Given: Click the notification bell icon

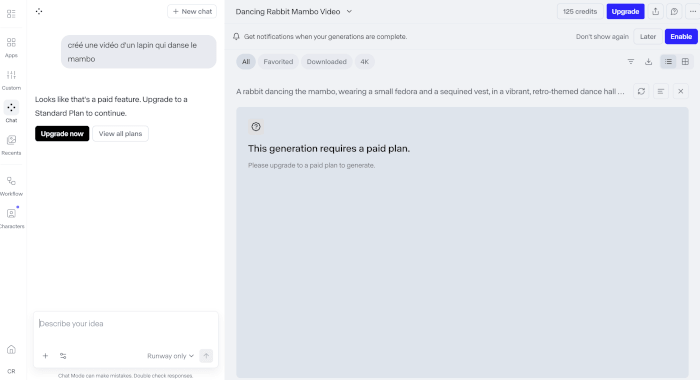Looking at the screenshot, I should pyautogui.click(x=236, y=37).
